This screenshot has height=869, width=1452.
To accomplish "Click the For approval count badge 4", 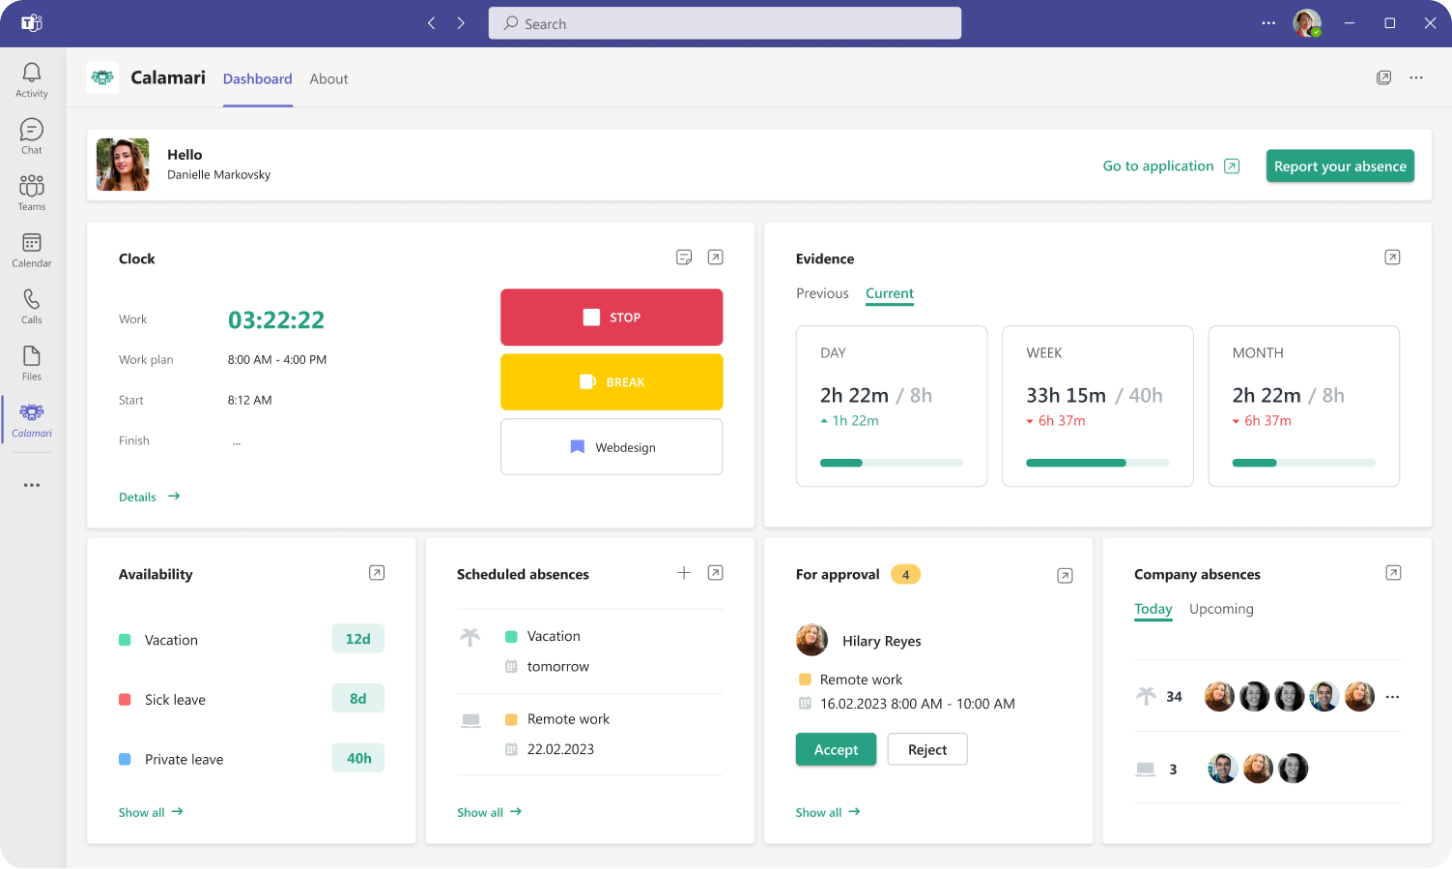I will (x=906, y=574).
